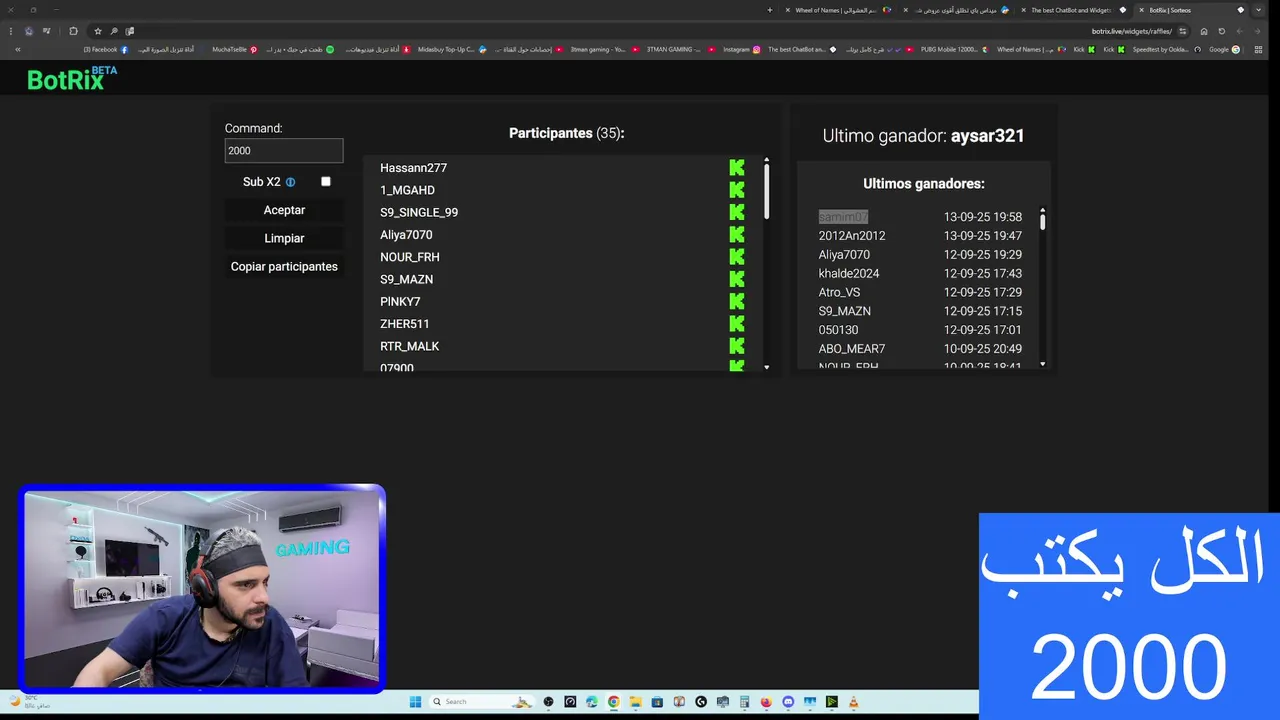Click the Limpiar button

[284, 238]
